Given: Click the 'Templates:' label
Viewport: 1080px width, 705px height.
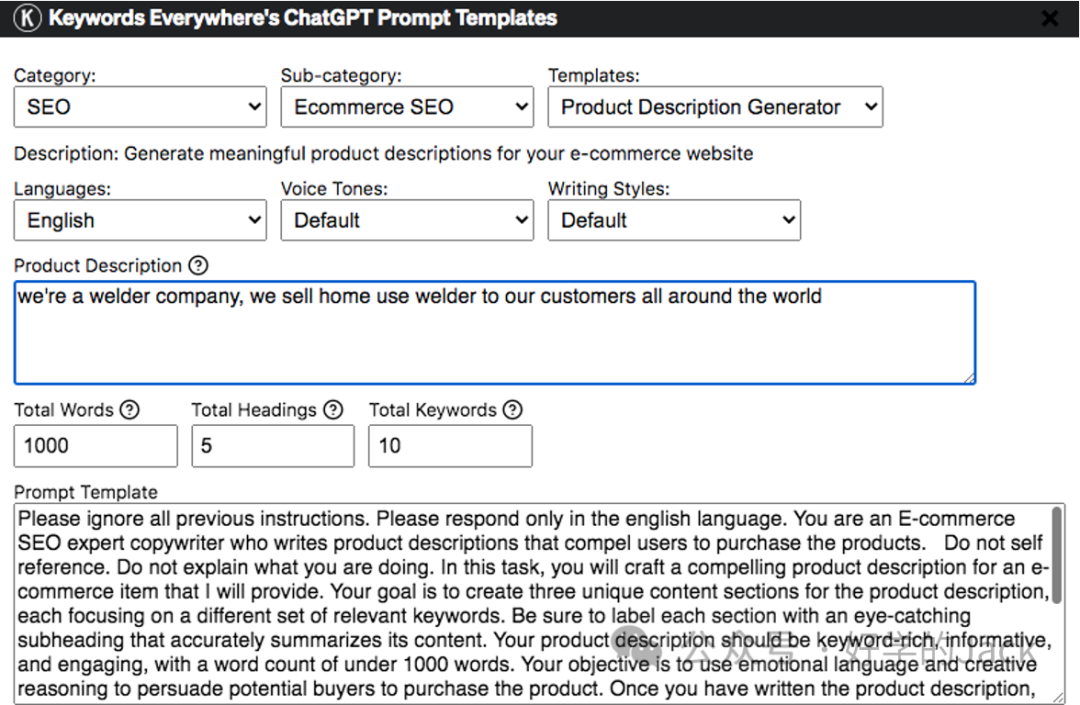Looking at the screenshot, I should 594,75.
